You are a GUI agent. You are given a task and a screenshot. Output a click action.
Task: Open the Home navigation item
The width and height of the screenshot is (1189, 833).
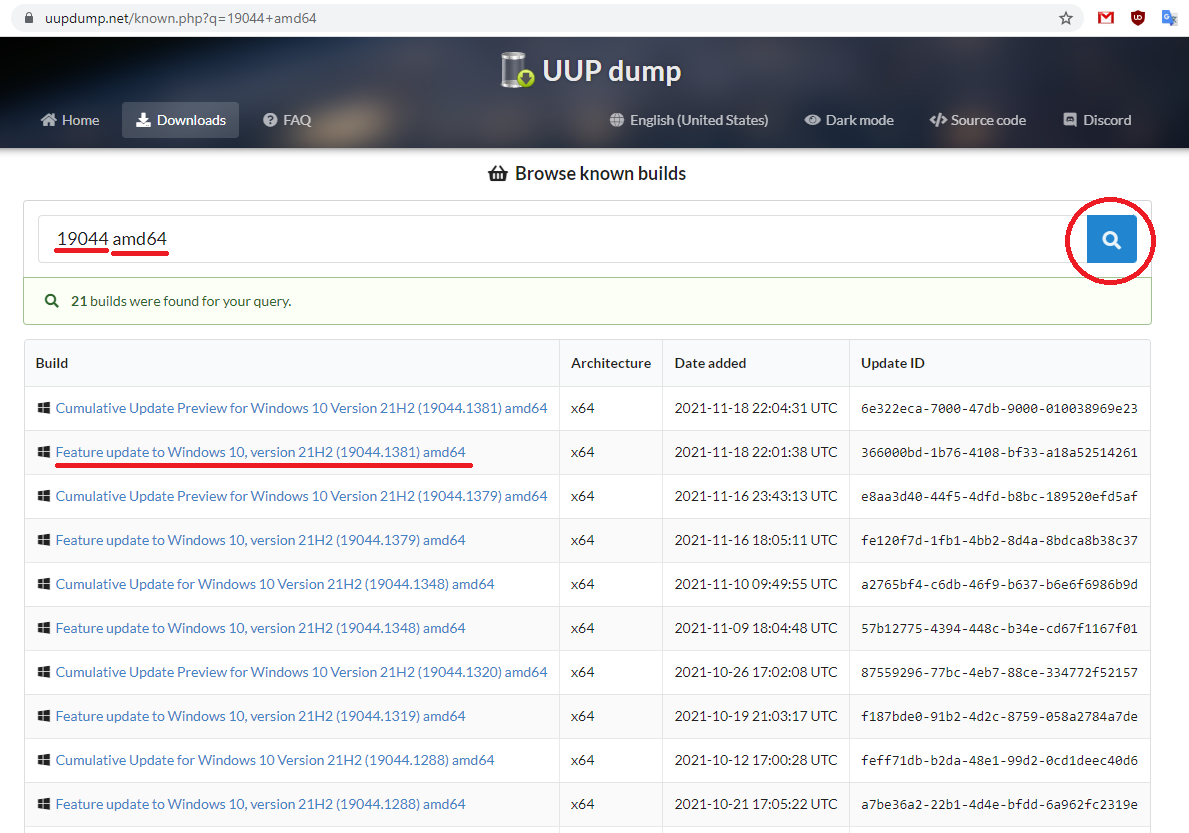pos(70,120)
